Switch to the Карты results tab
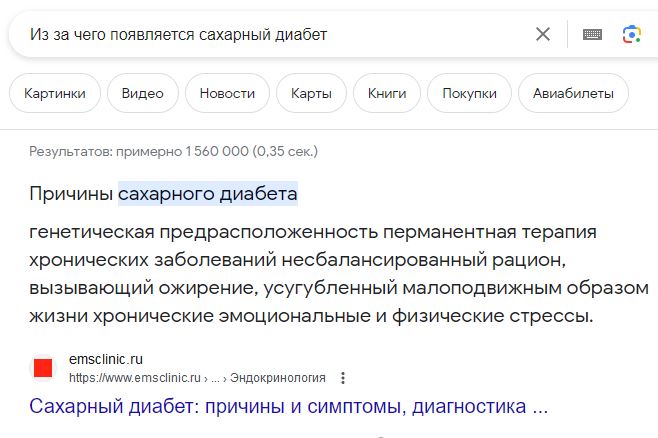Screen dimensions: 658x438 click(x=311, y=93)
